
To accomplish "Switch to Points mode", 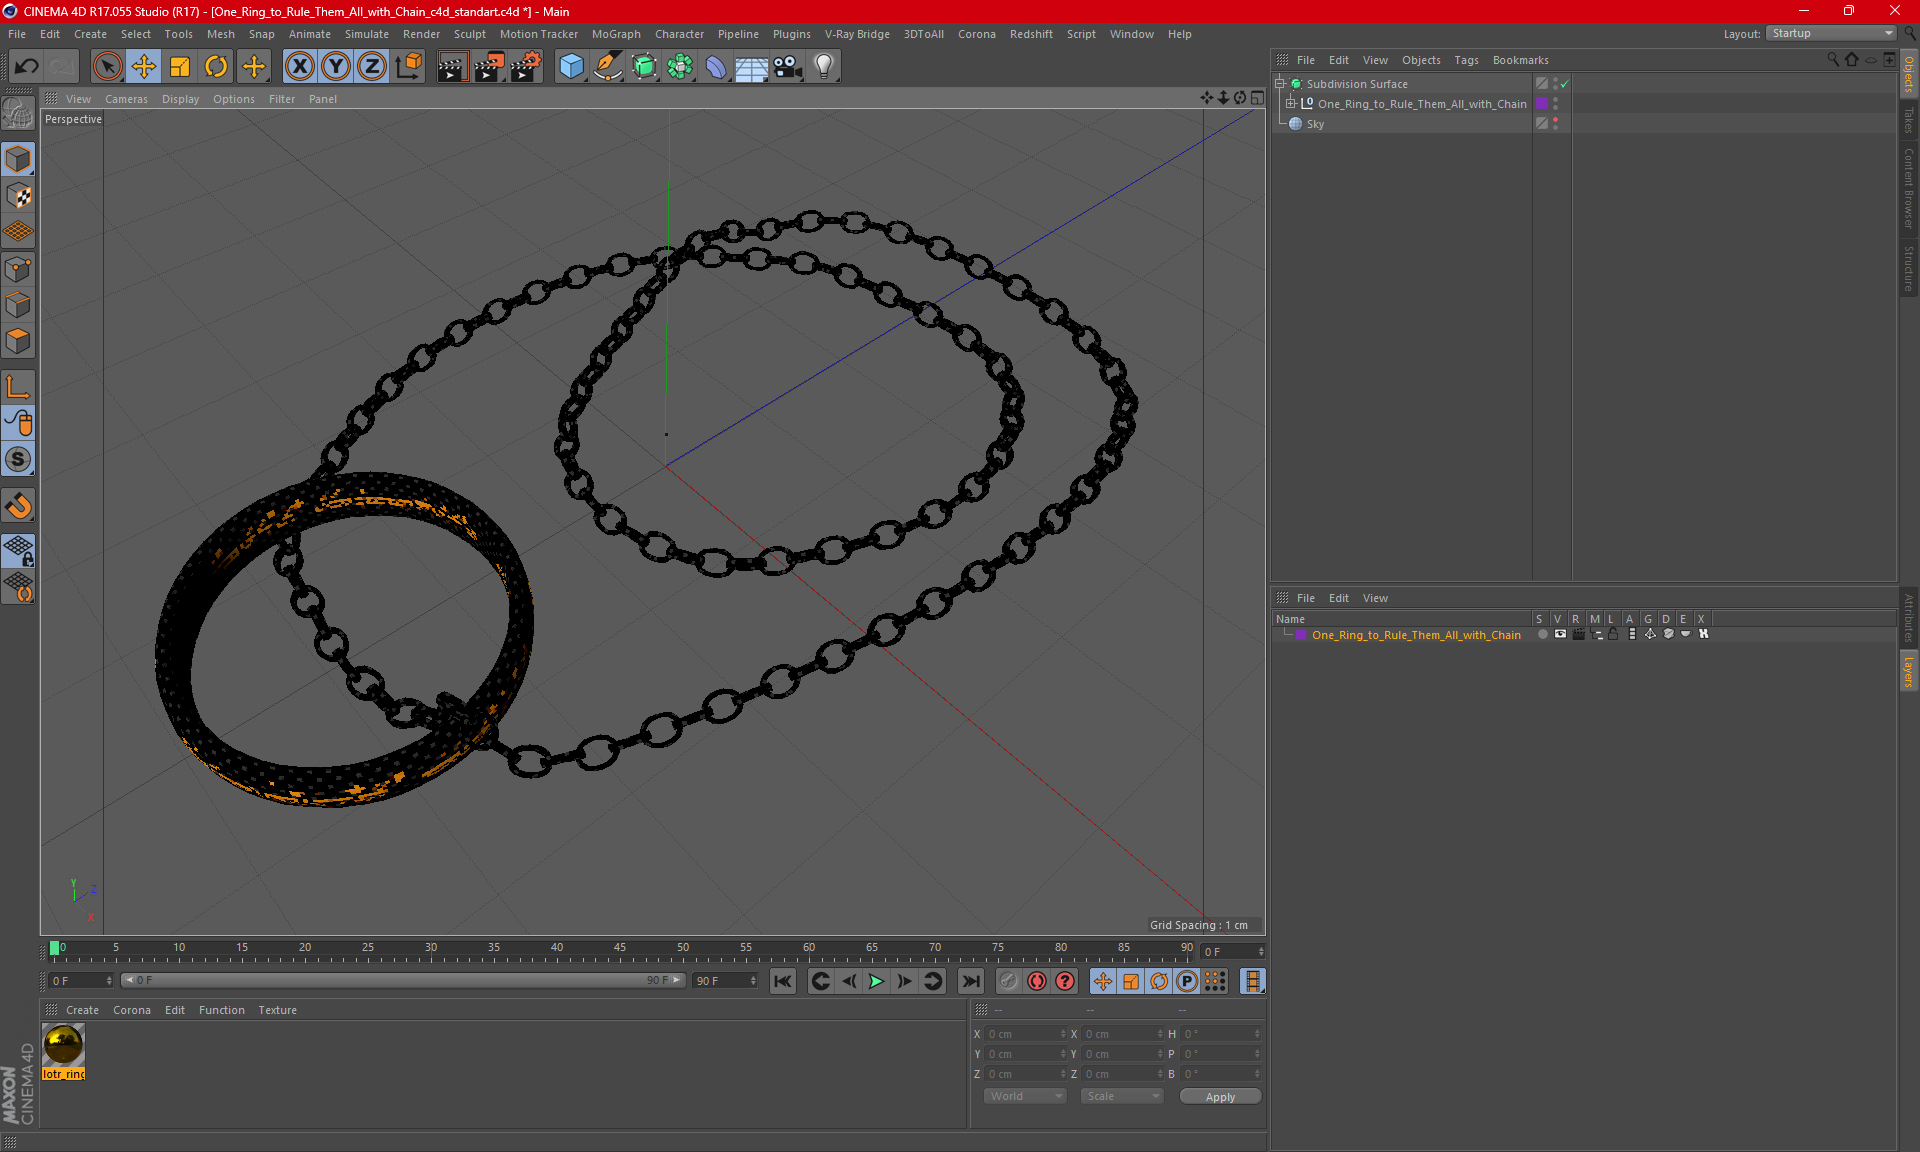I will click(x=18, y=269).
